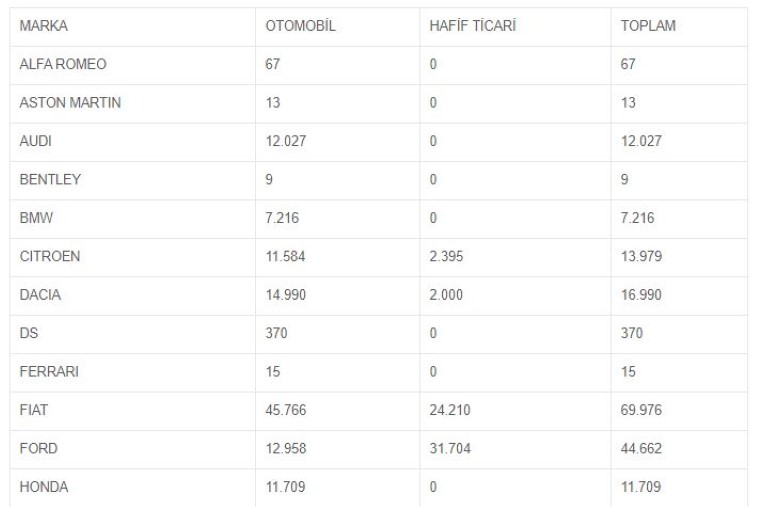The image size is (757, 507).
Task: Select the DACIA total 16.990
Action: 641,295
